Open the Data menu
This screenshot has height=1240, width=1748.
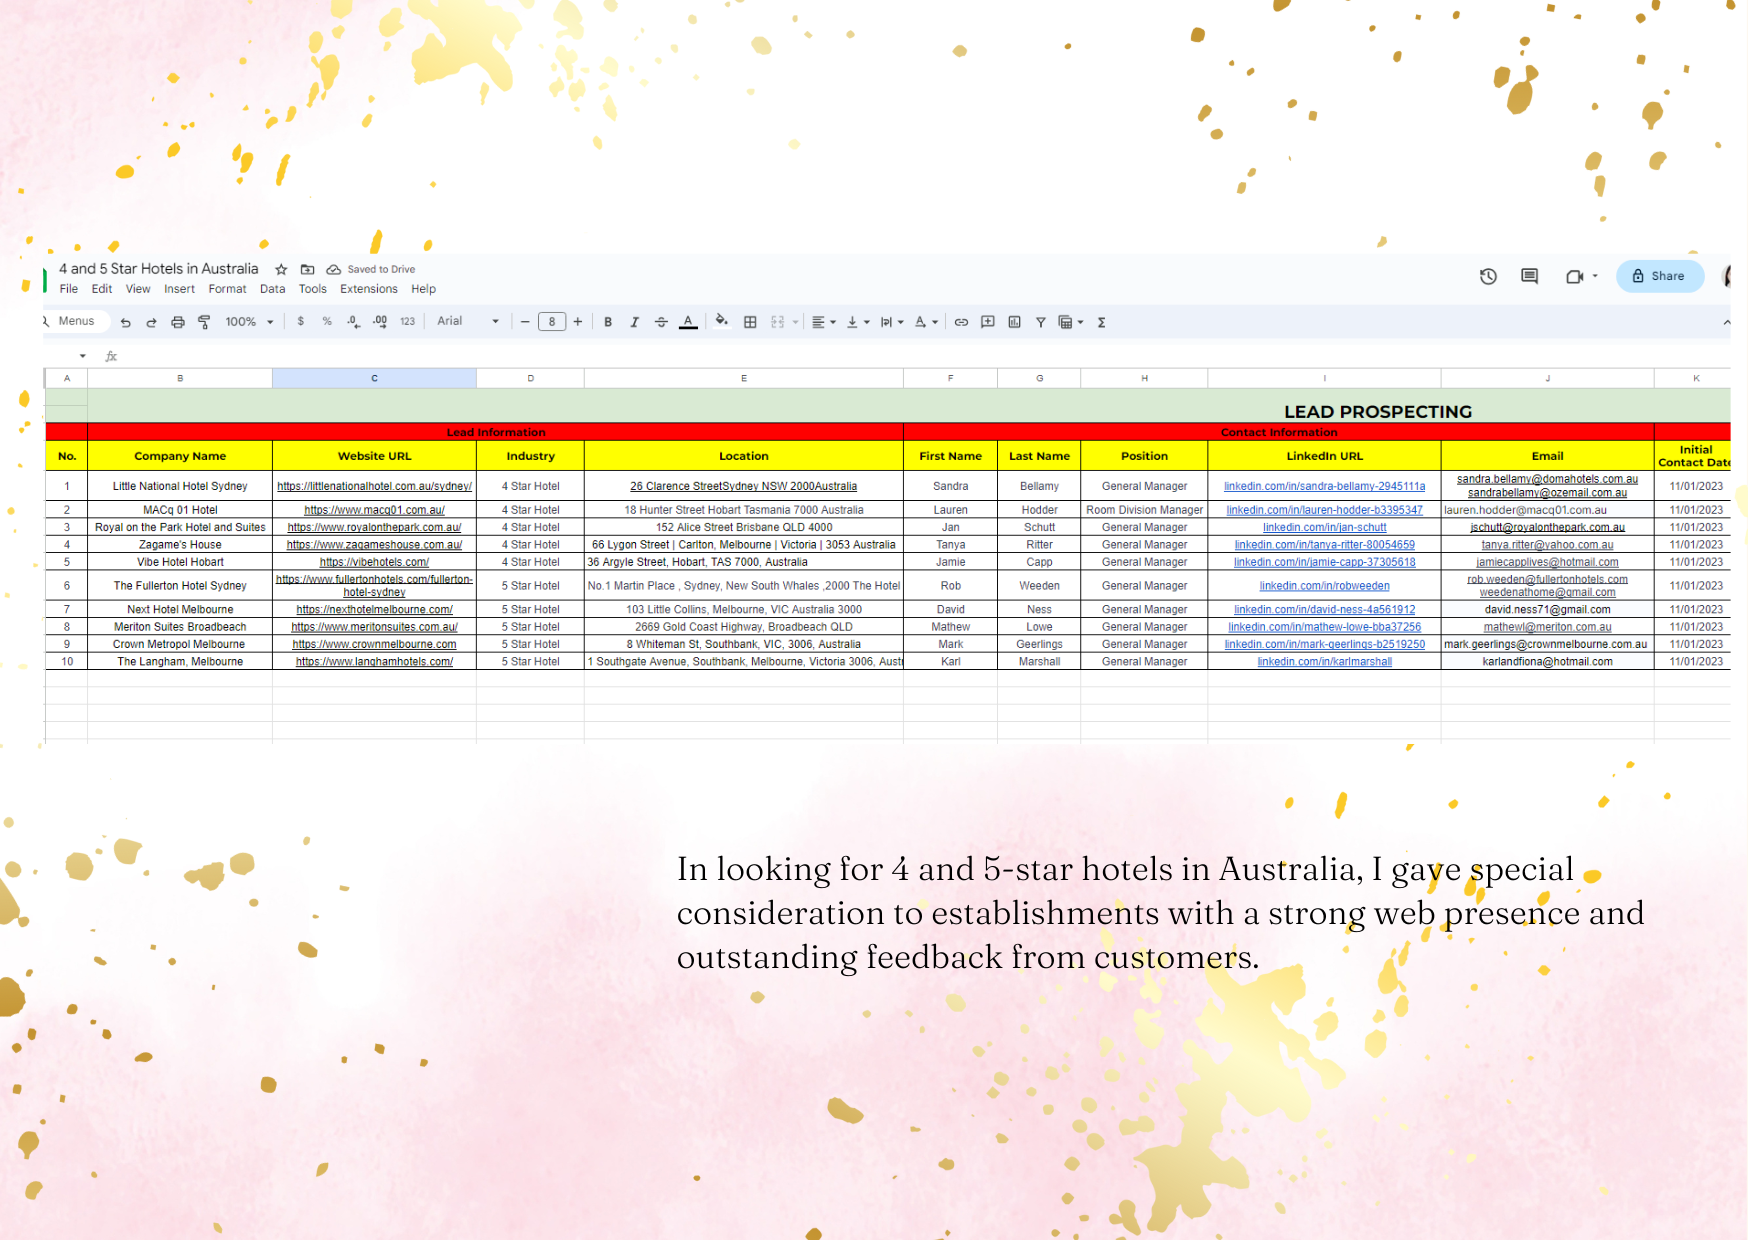[272, 289]
